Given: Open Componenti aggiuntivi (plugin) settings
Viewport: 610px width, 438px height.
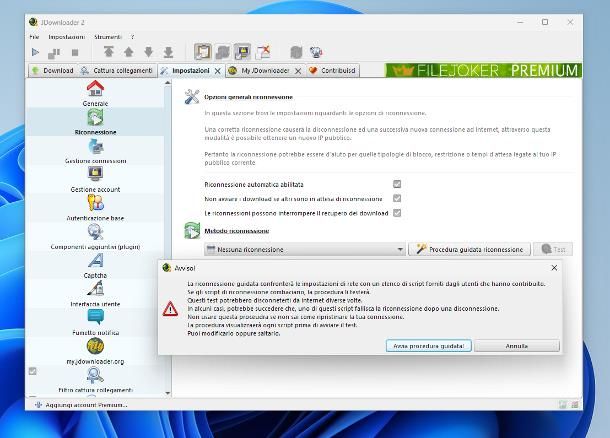Looking at the screenshot, I should pos(95,237).
